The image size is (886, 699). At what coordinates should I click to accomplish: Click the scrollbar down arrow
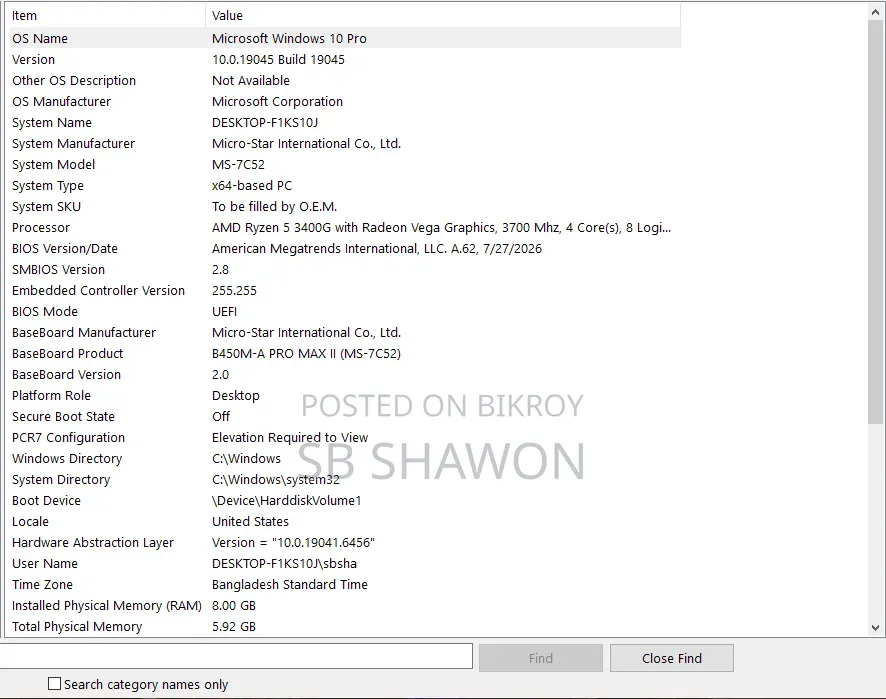point(876,627)
